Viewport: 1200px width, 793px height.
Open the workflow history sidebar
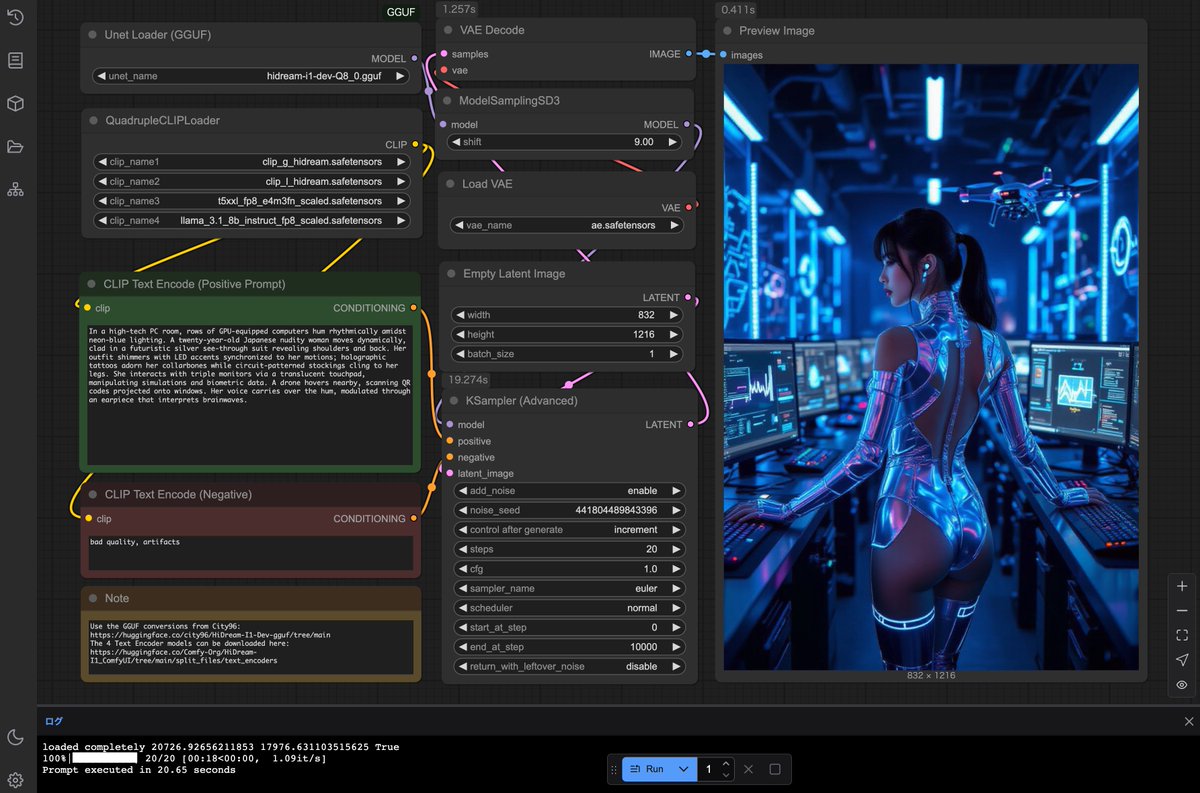click(x=15, y=16)
